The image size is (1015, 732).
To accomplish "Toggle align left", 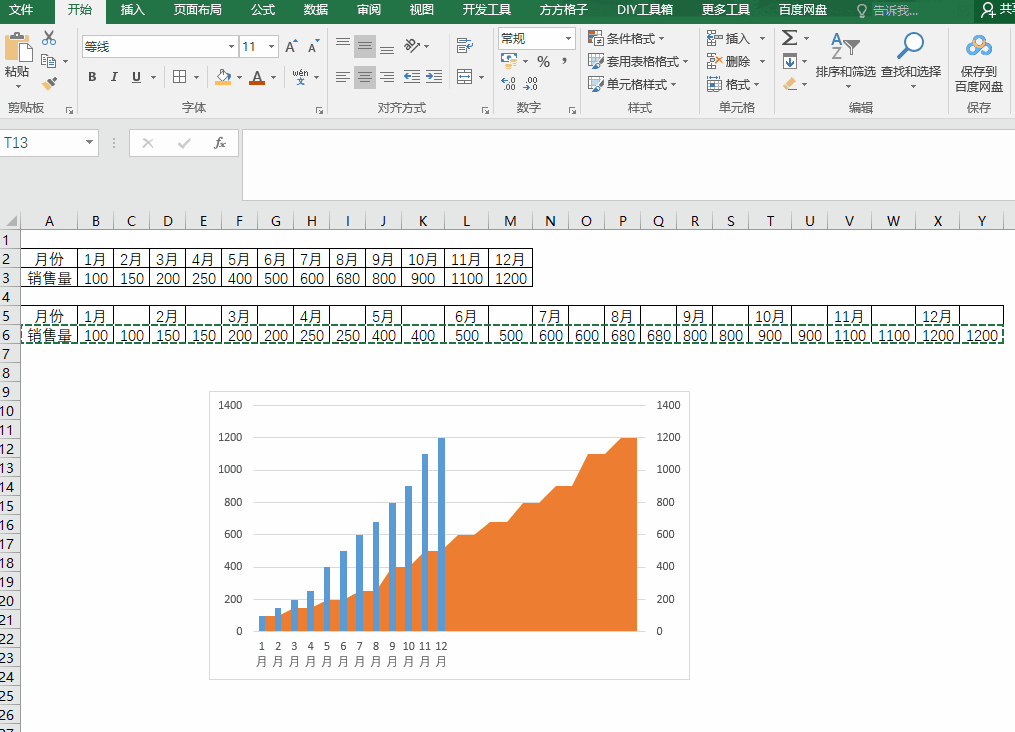I will tap(343, 77).
